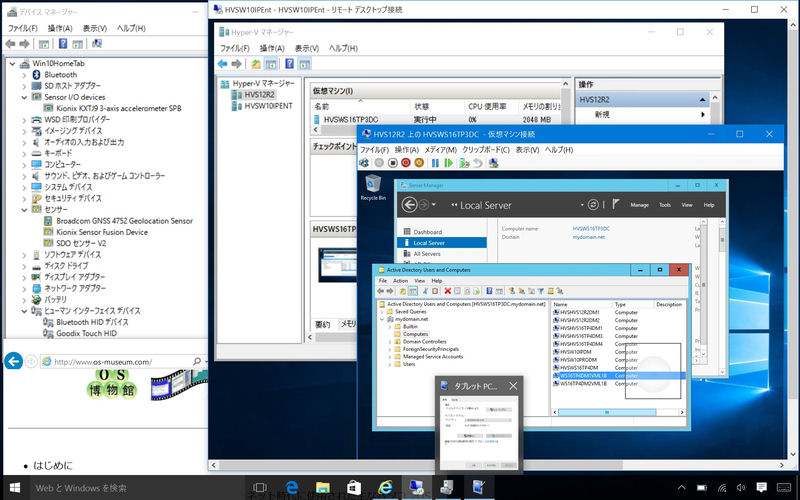Viewport: 800px width, 500px height.
Task: Select HVSW10IPENT server in Hyper-V tree
Action: pyautogui.click(x=268, y=105)
